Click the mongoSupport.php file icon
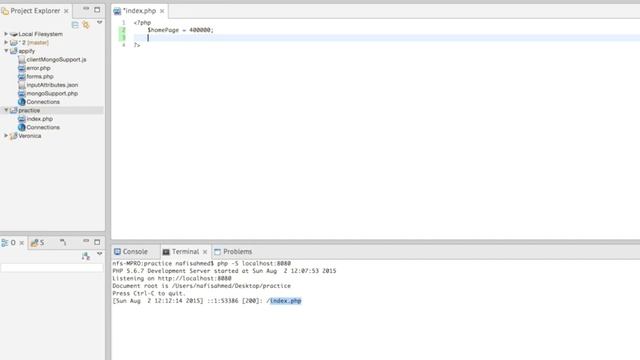 click(x=22, y=93)
